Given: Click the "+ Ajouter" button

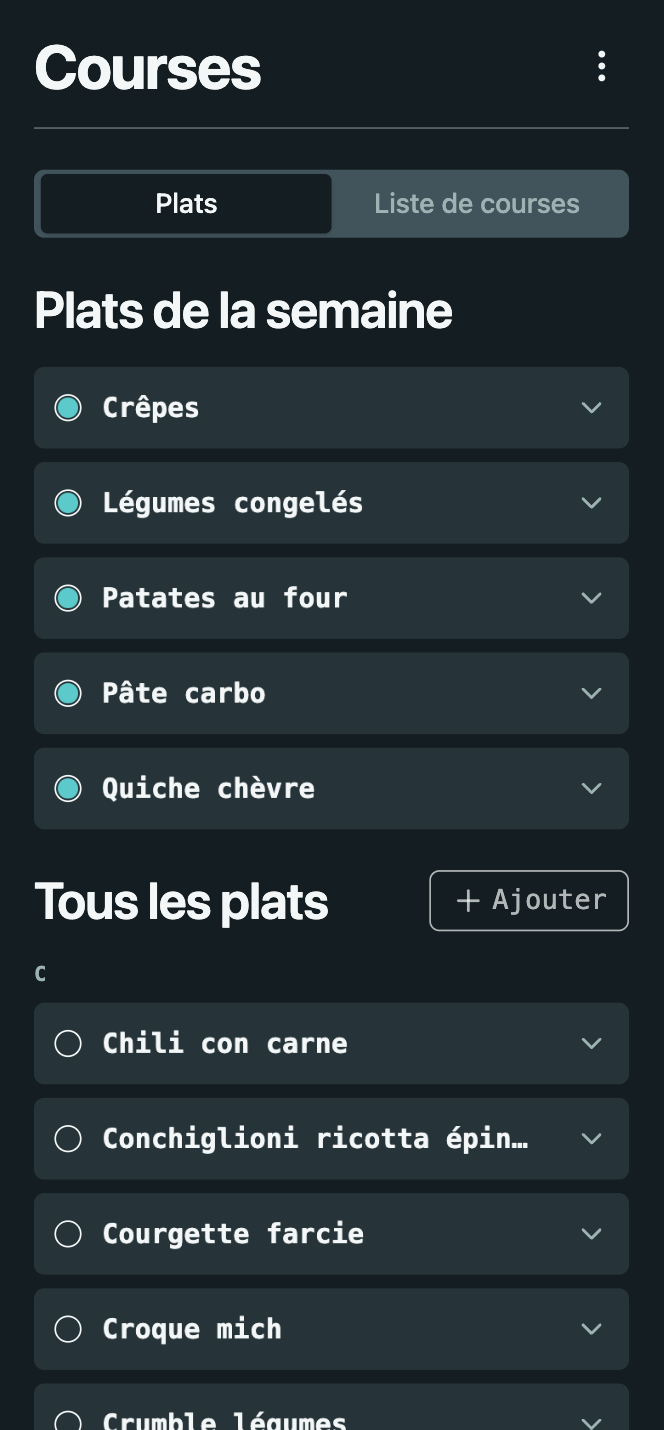Looking at the screenshot, I should [x=528, y=900].
